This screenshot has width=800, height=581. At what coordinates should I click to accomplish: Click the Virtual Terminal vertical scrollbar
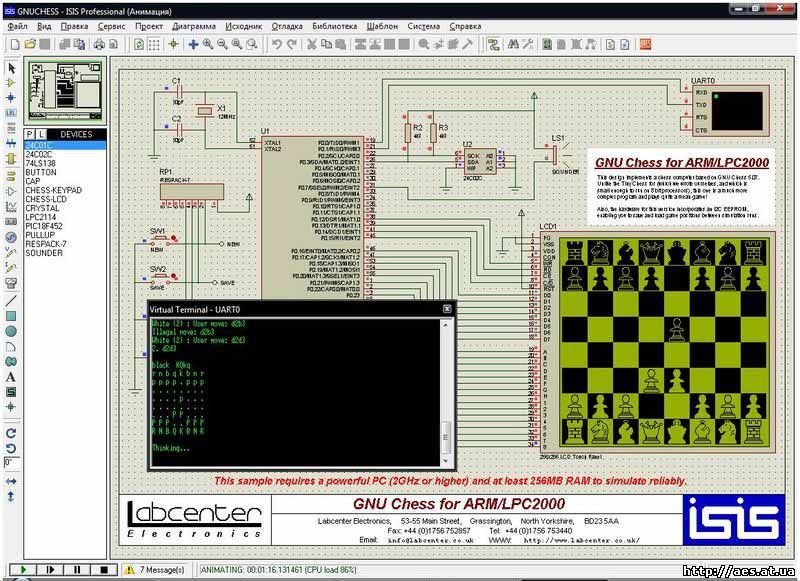445,392
